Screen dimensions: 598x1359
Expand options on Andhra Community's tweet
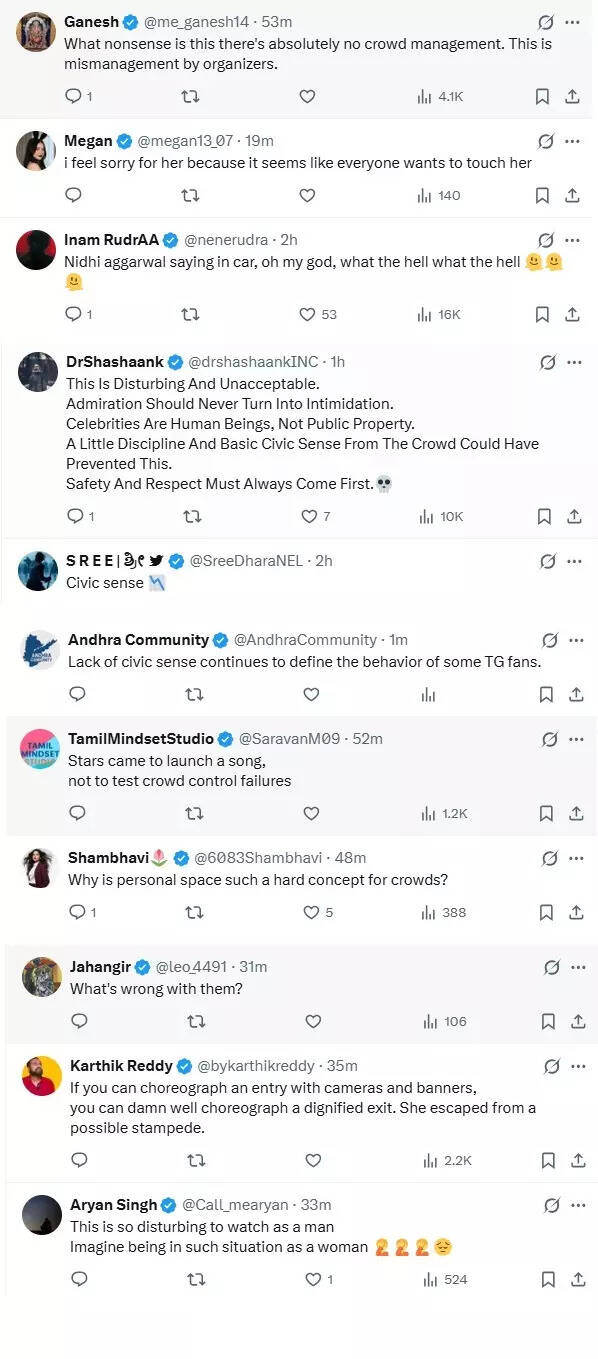coord(576,640)
